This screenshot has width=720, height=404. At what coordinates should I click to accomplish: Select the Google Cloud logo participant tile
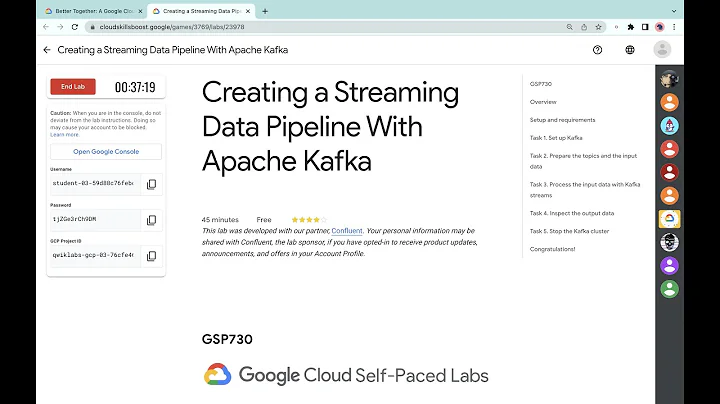tap(669, 219)
